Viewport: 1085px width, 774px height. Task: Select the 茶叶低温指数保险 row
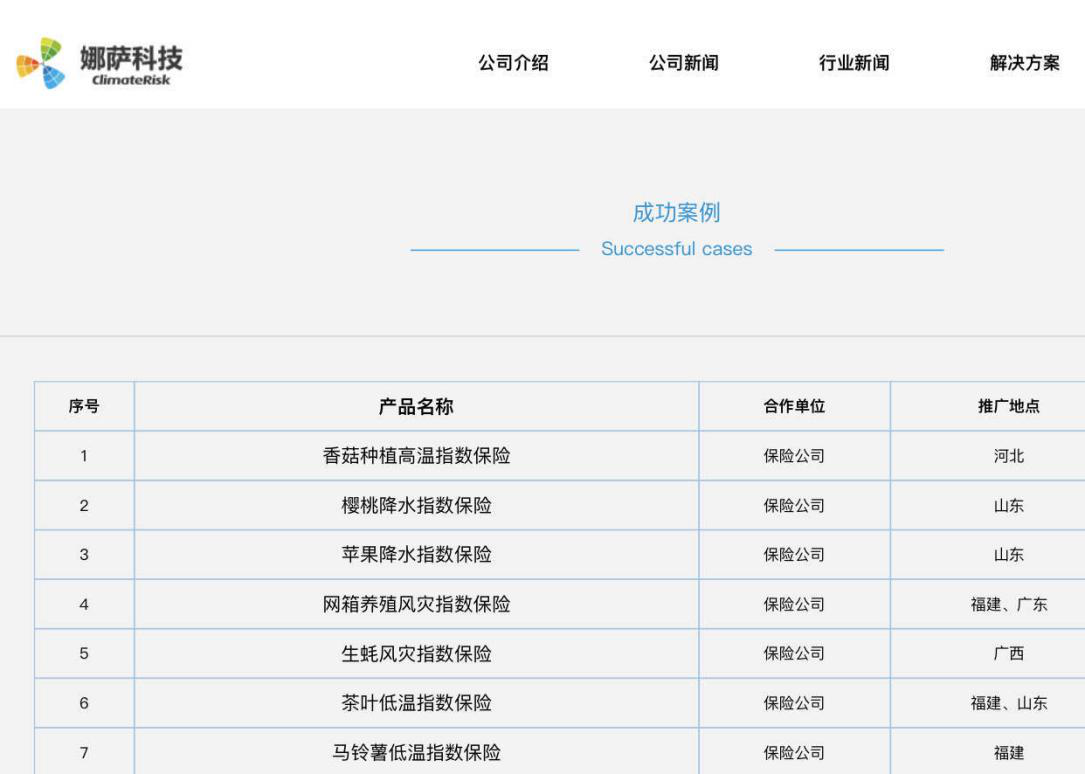pos(416,703)
